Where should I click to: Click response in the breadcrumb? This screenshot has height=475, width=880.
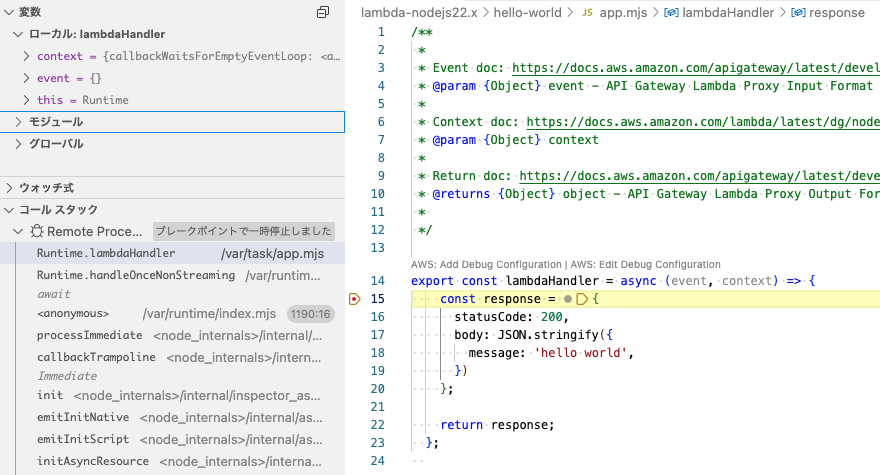tap(837, 12)
